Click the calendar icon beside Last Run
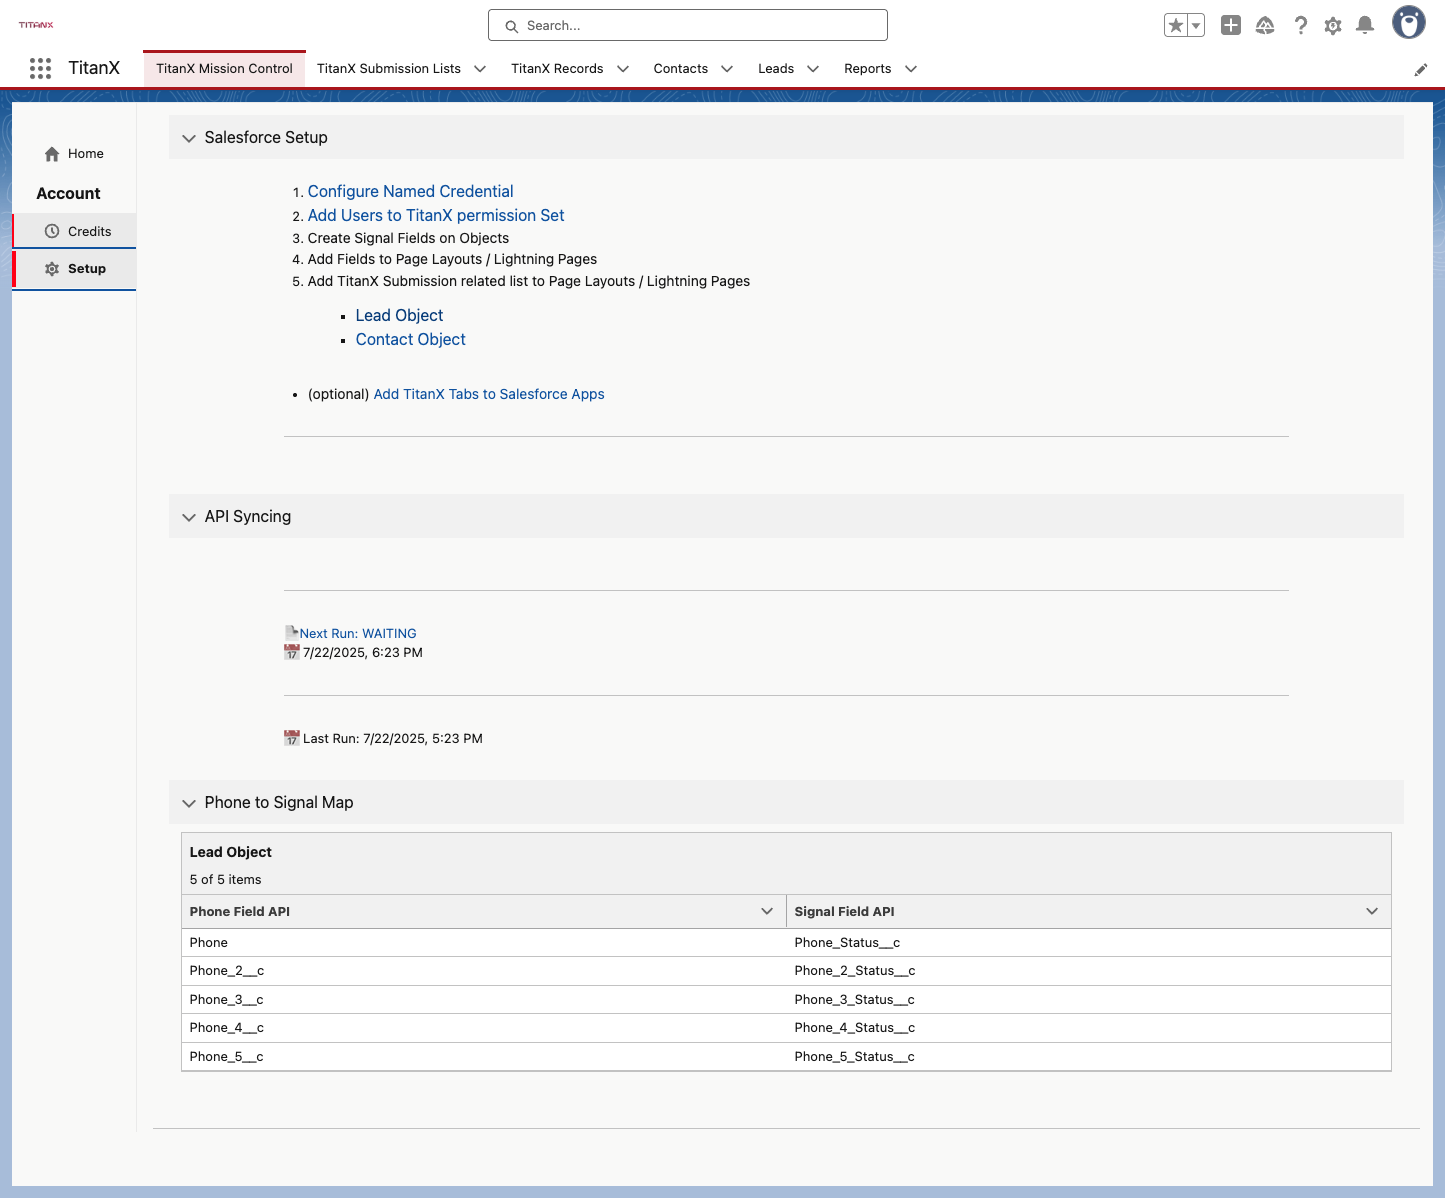Screen dimensions: 1445x1198 tap(292, 738)
